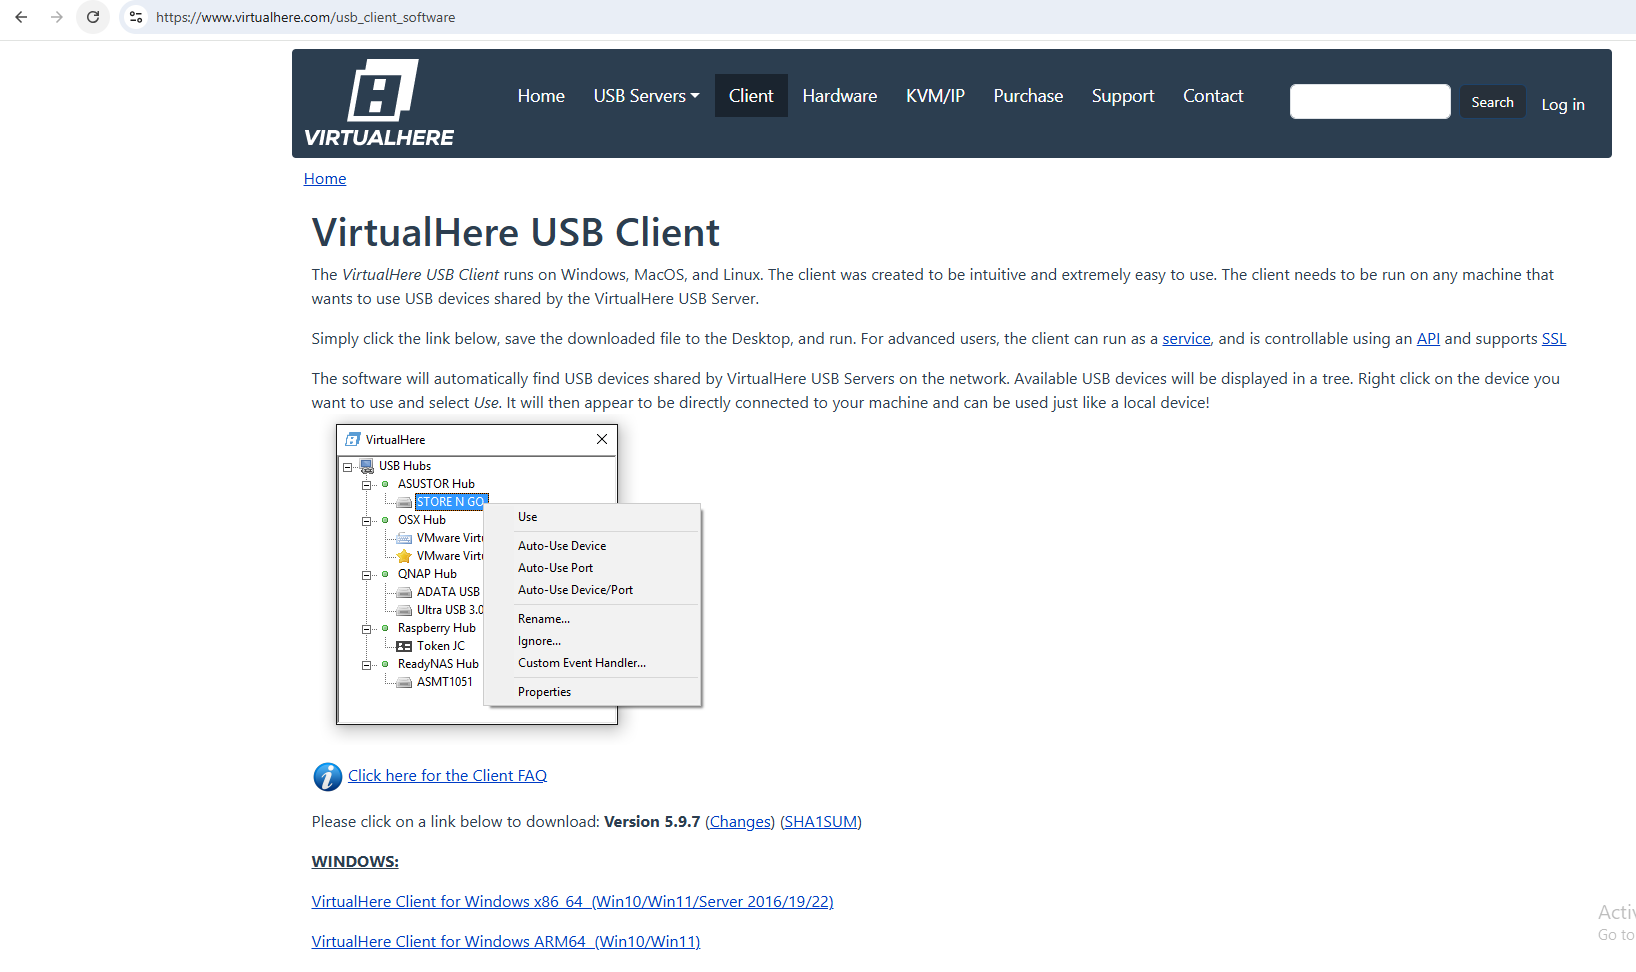Follow the Home breadcrumb link
This screenshot has width=1636, height=972.
325,179
